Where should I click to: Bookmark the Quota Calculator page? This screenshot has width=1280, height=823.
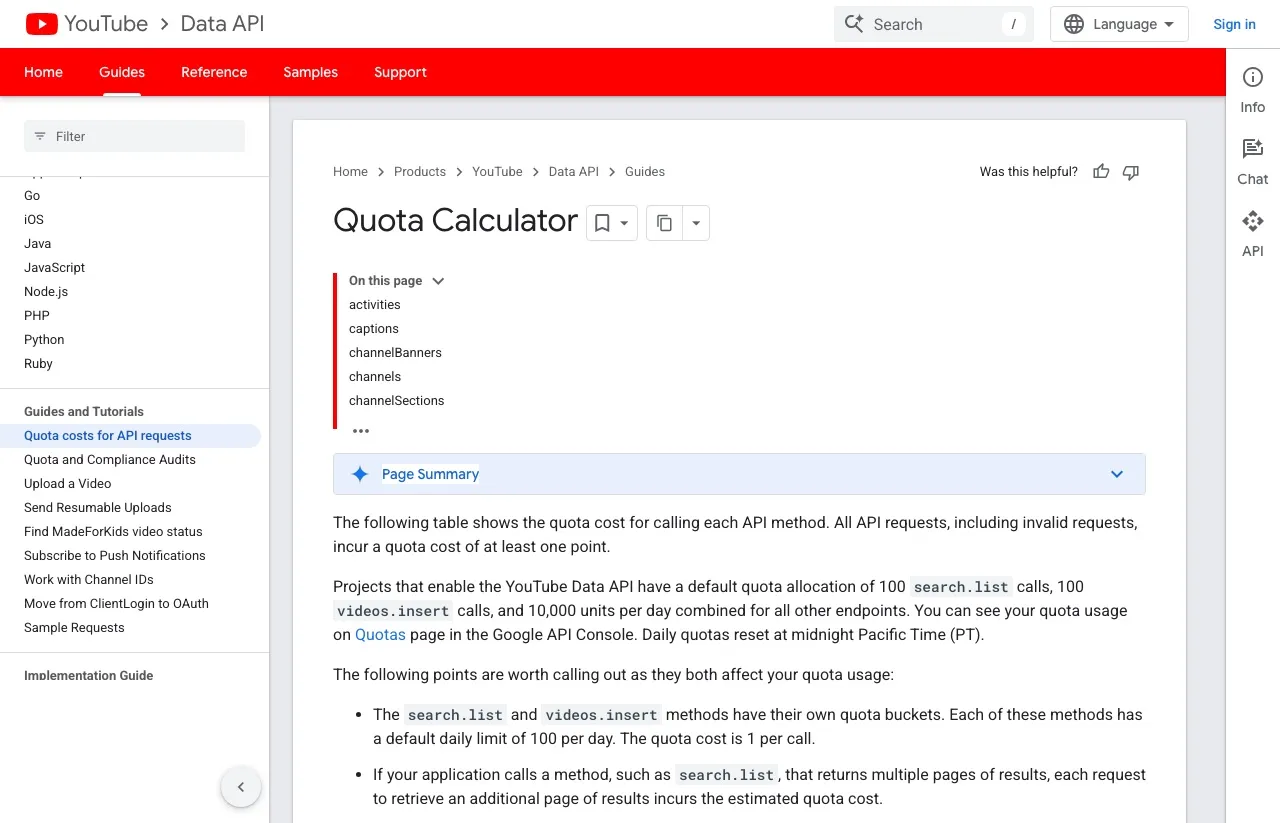tap(602, 223)
